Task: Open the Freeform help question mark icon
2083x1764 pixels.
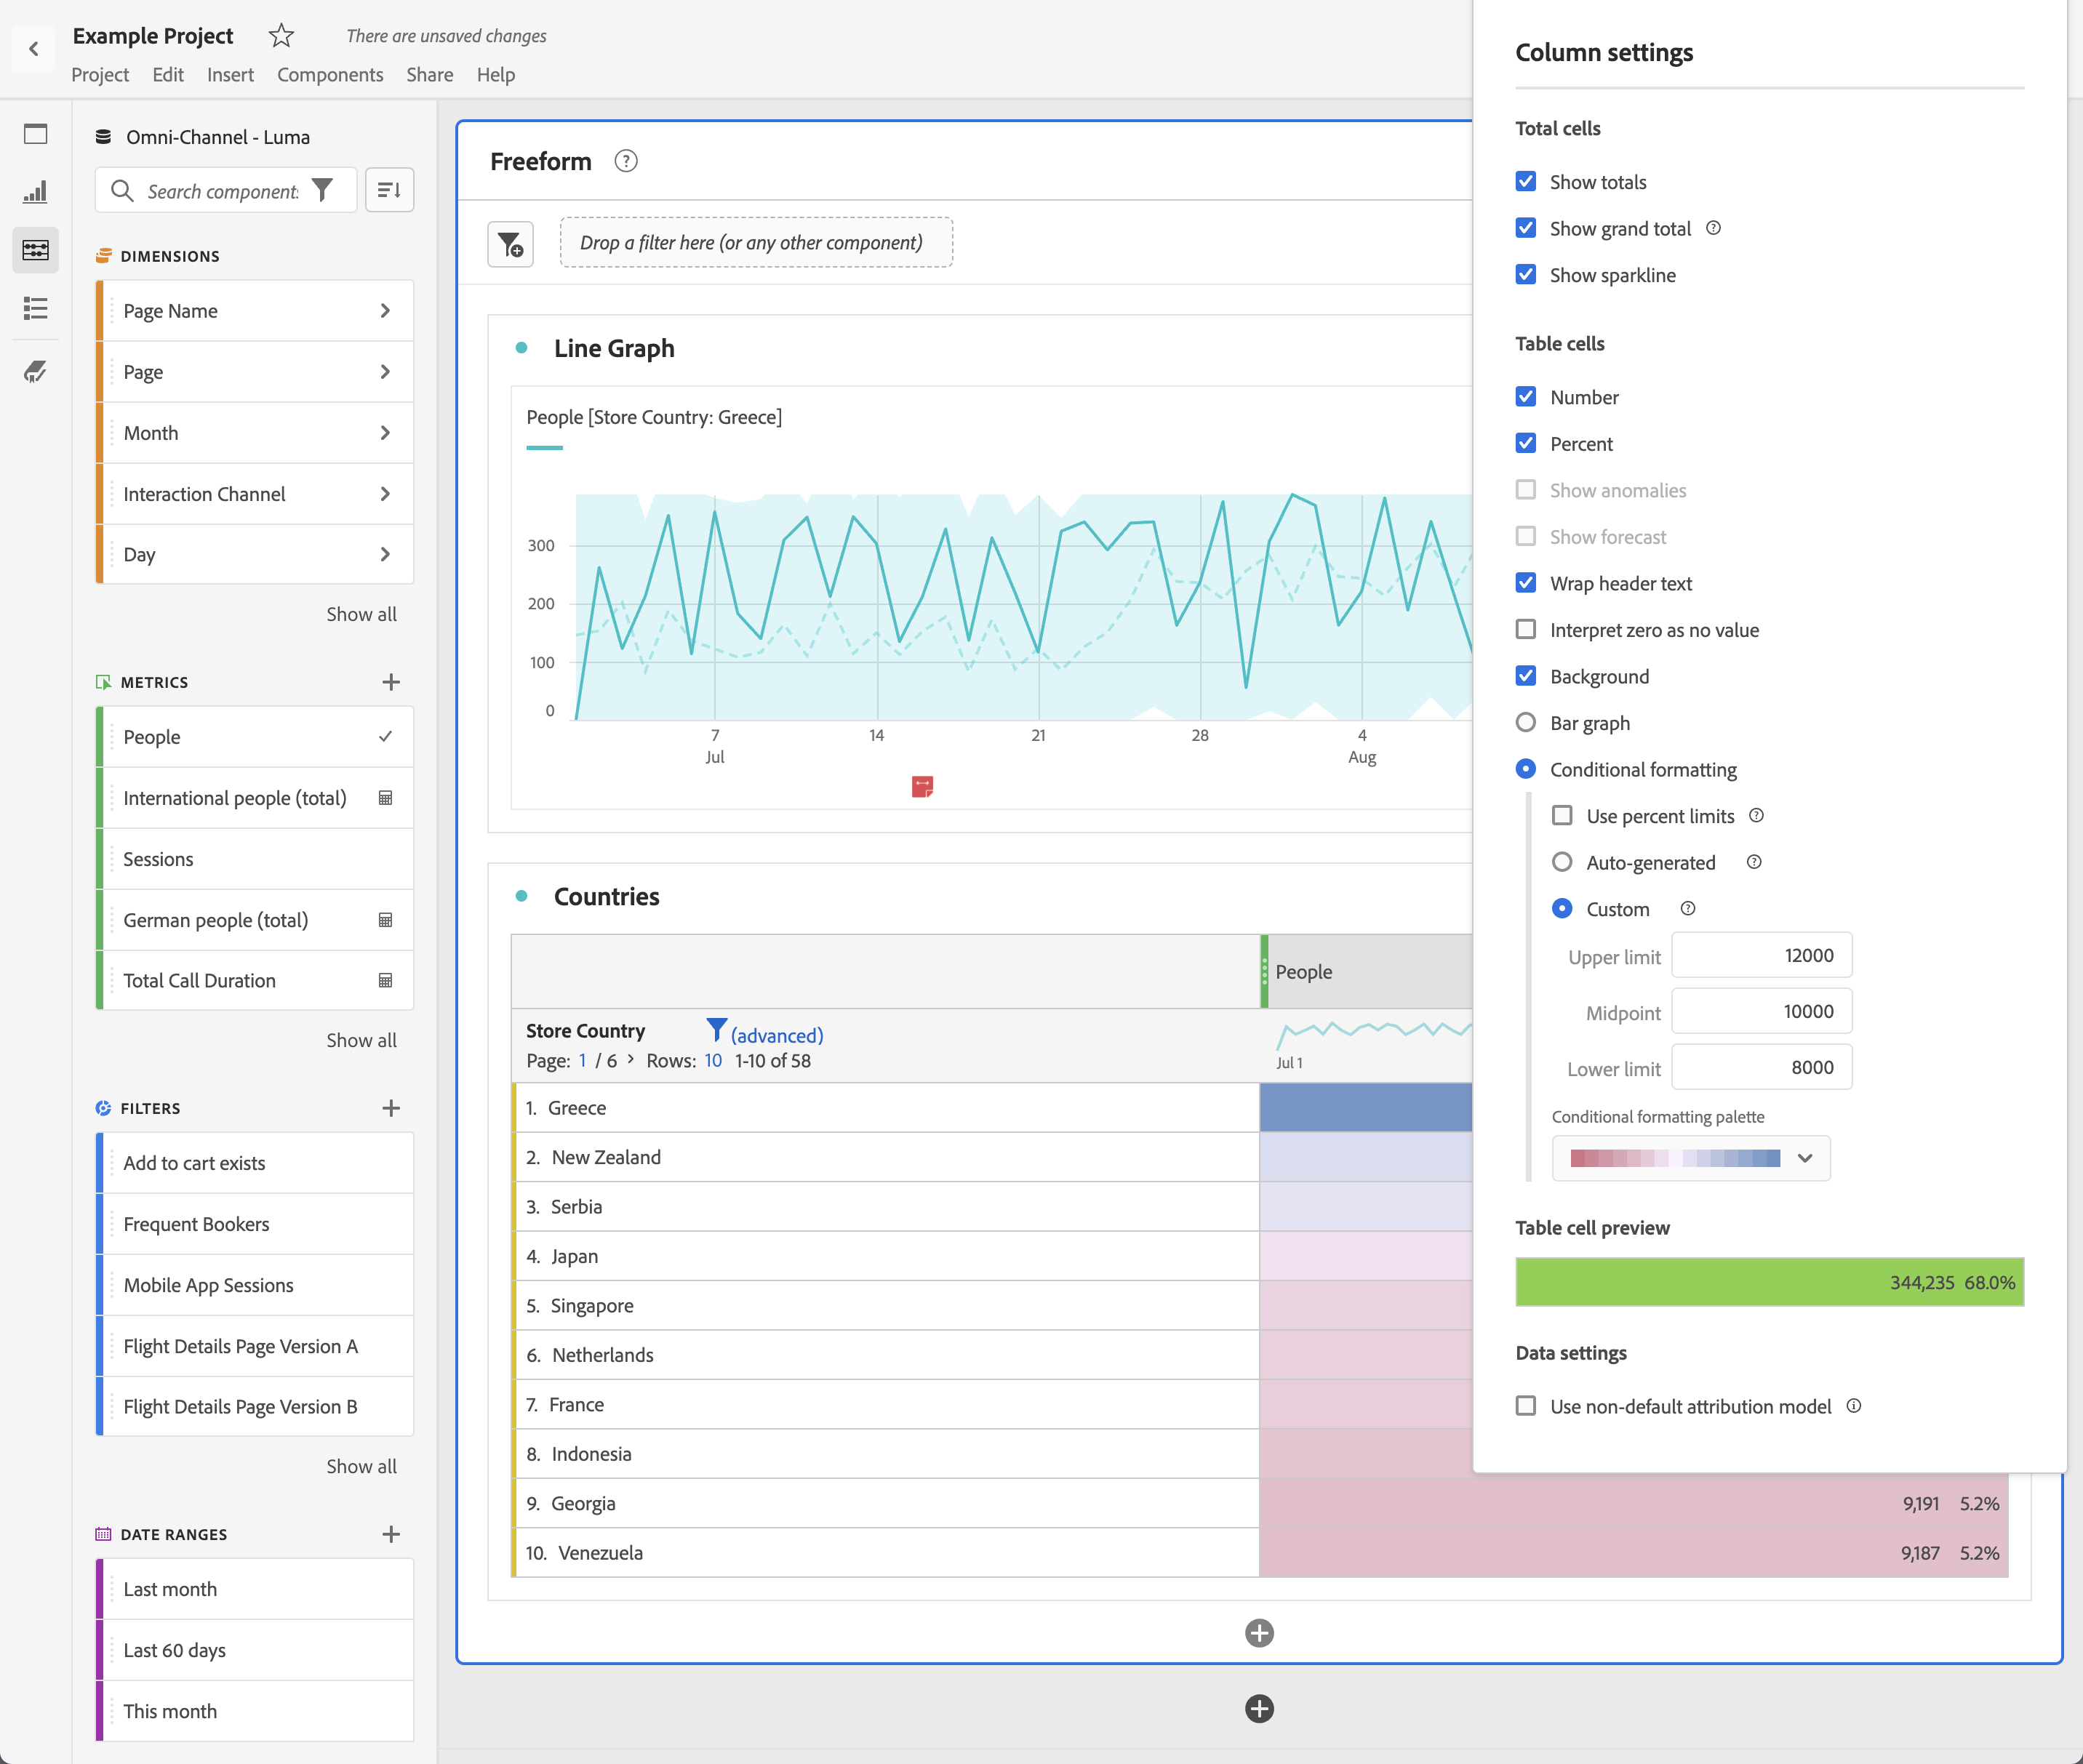Action: click(626, 161)
